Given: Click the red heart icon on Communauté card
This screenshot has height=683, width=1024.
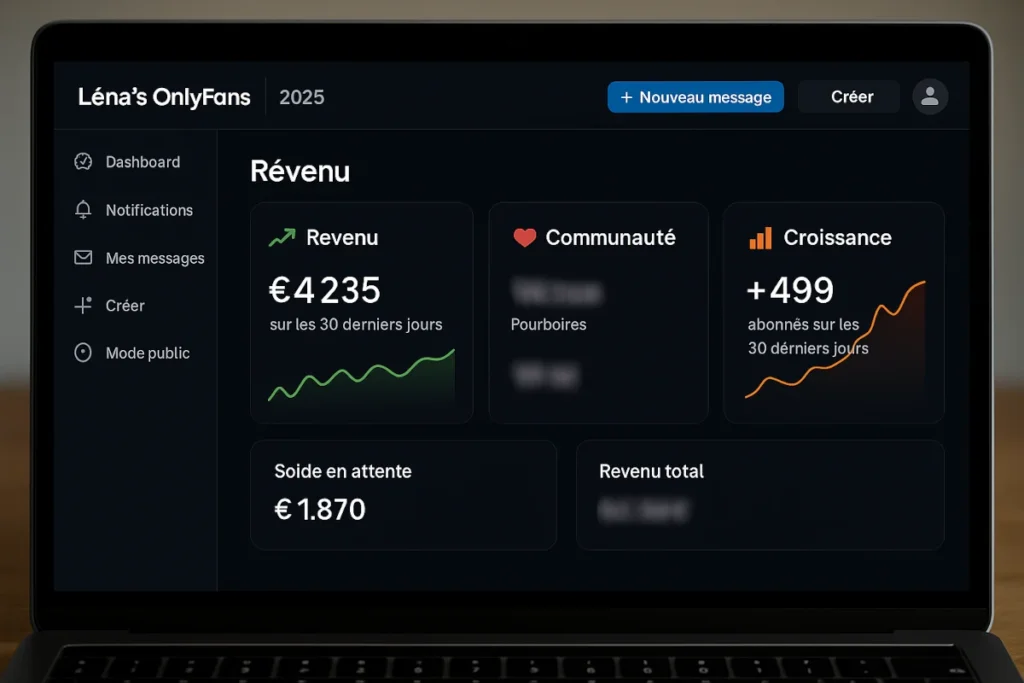Looking at the screenshot, I should (x=524, y=238).
